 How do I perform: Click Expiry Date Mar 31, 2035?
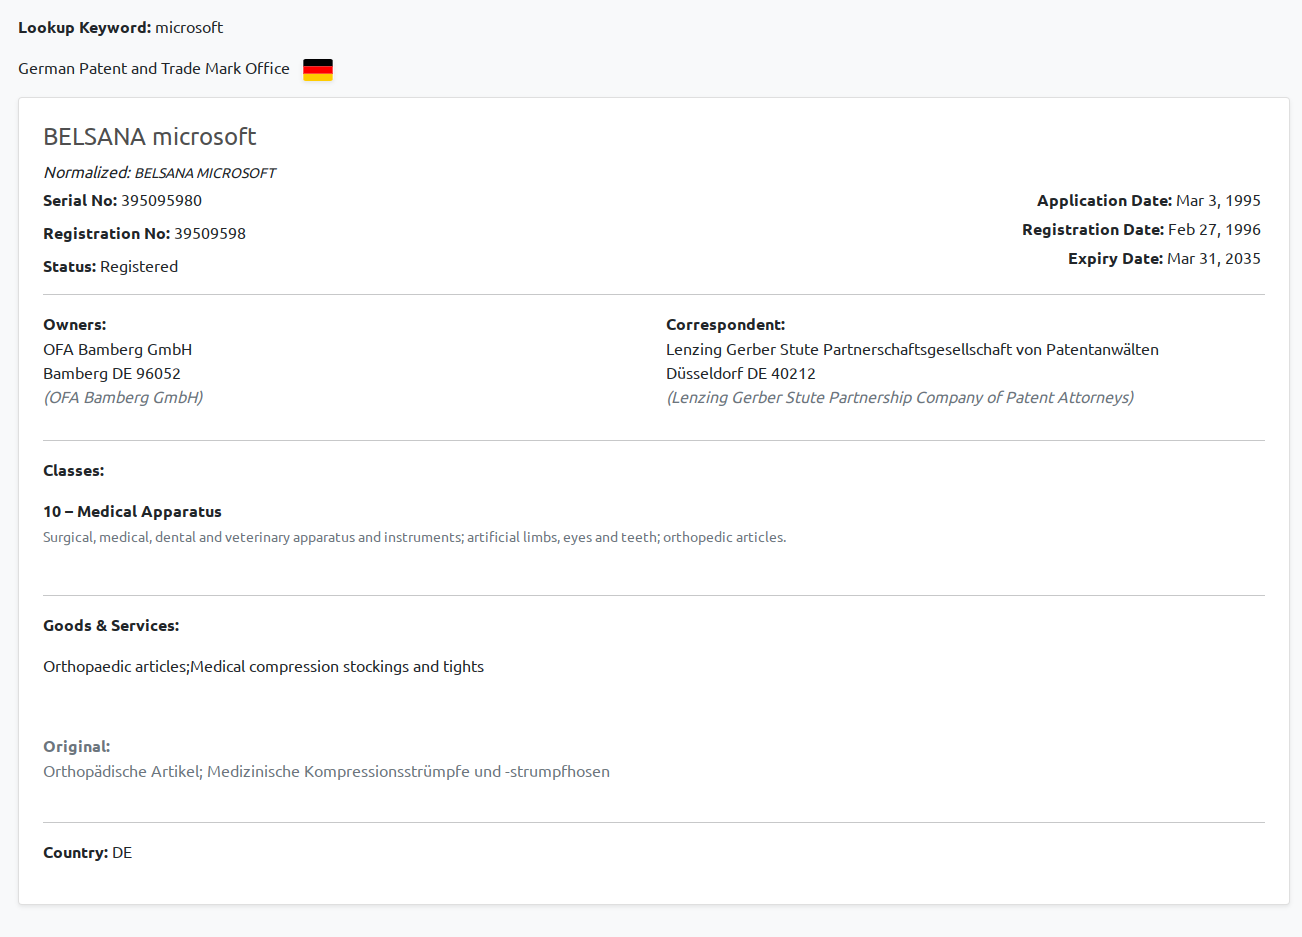pos(1164,258)
